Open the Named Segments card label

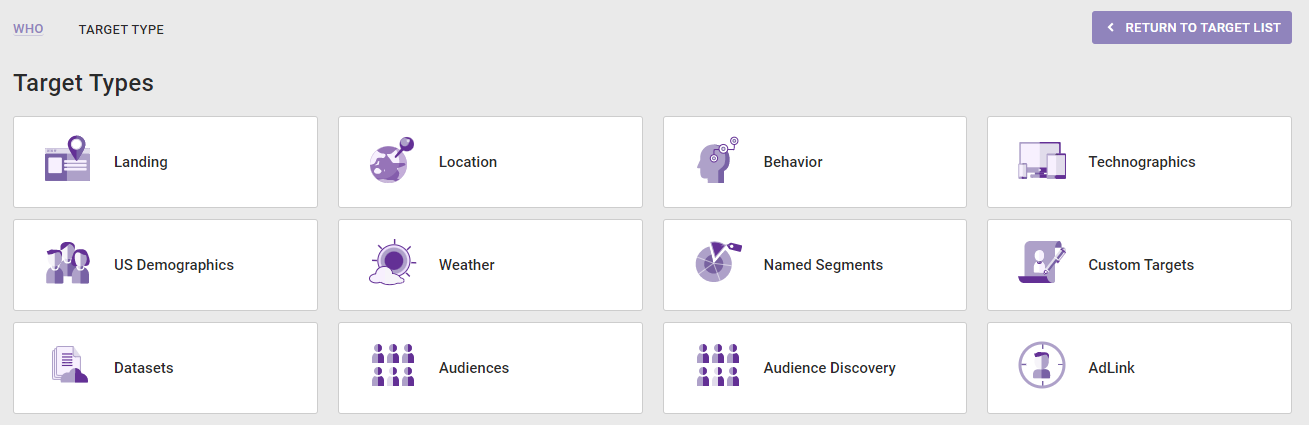pyautogui.click(x=823, y=265)
